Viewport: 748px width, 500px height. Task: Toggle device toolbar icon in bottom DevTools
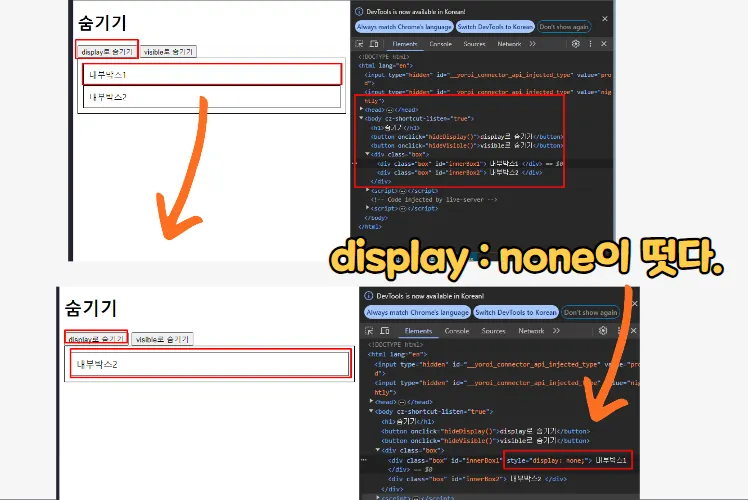tap(384, 331)
